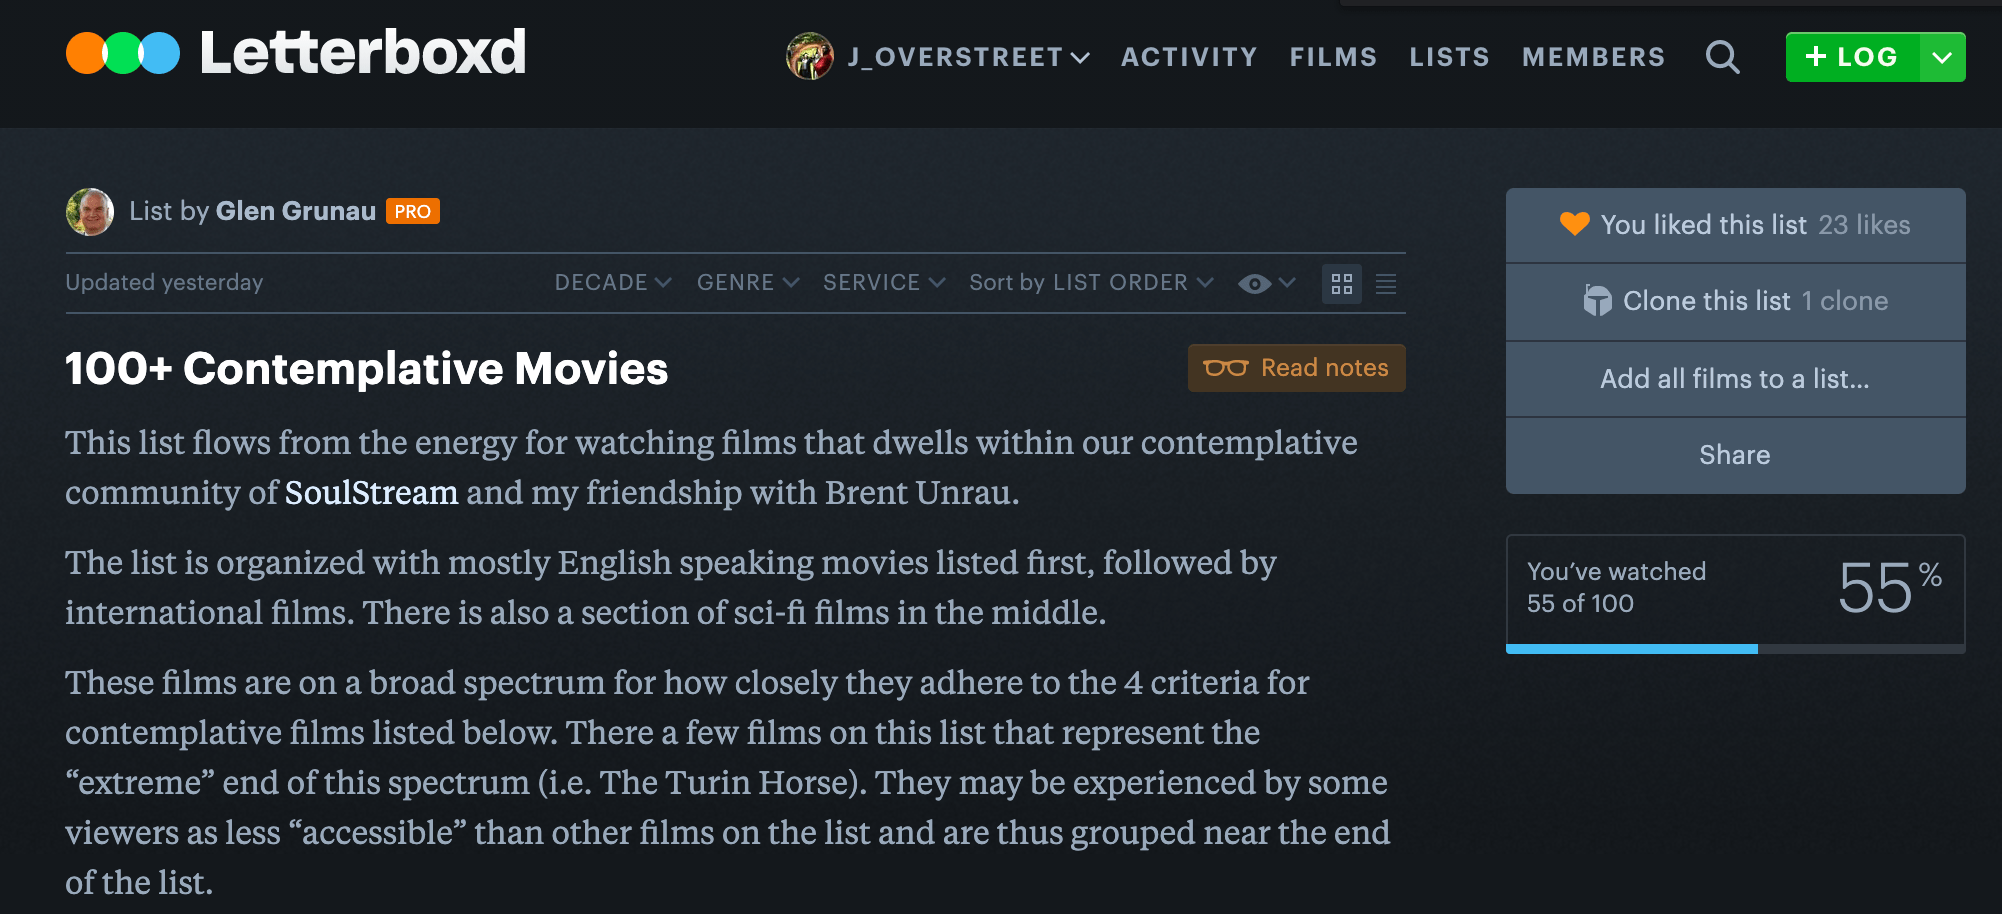Viewport: 2002px width, 914px height.
Task: Open the green LOG dropdown arrow
Action: click(1942, 57)
